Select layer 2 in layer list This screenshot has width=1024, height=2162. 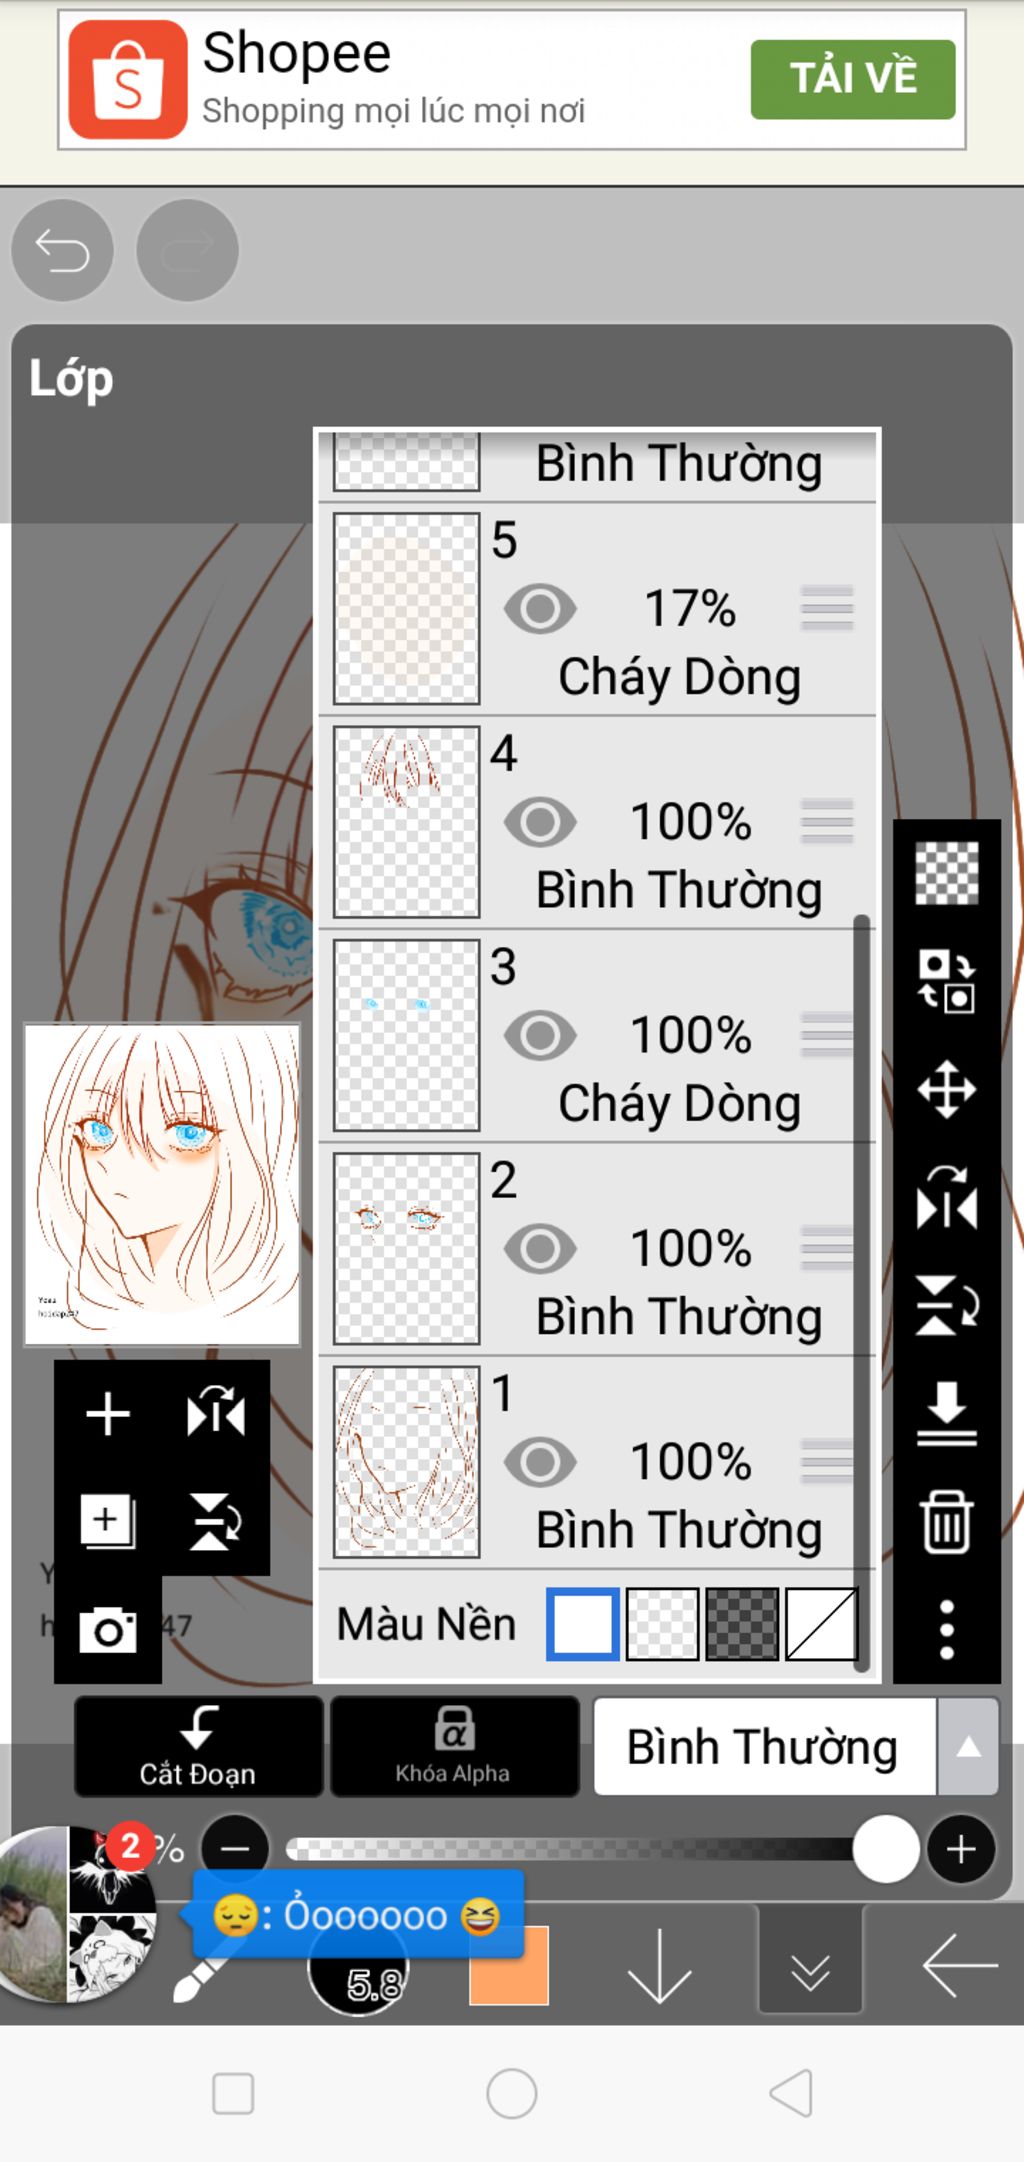(x=597, y=1249)
